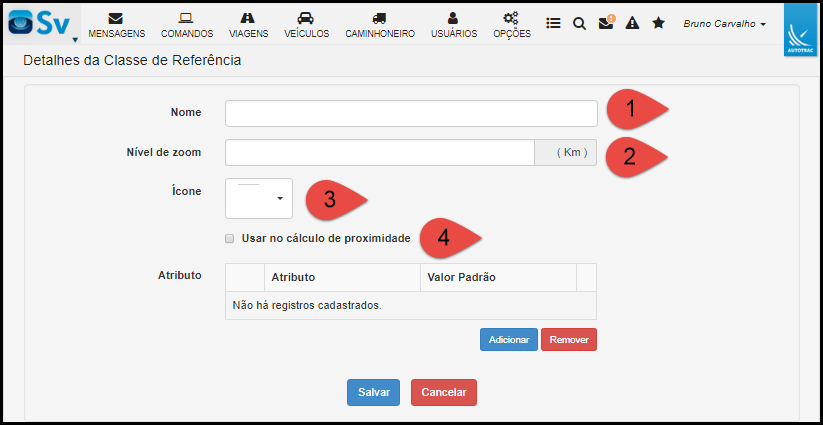Open the inbox notifications icon with badge

607,23
